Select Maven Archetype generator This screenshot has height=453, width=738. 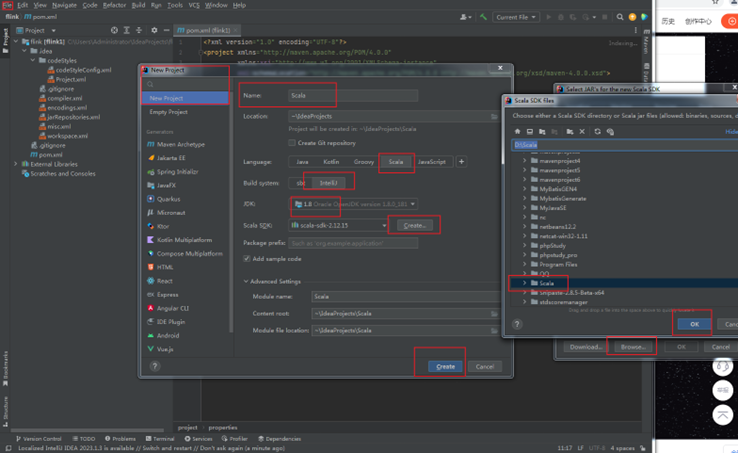pos(181,144)
